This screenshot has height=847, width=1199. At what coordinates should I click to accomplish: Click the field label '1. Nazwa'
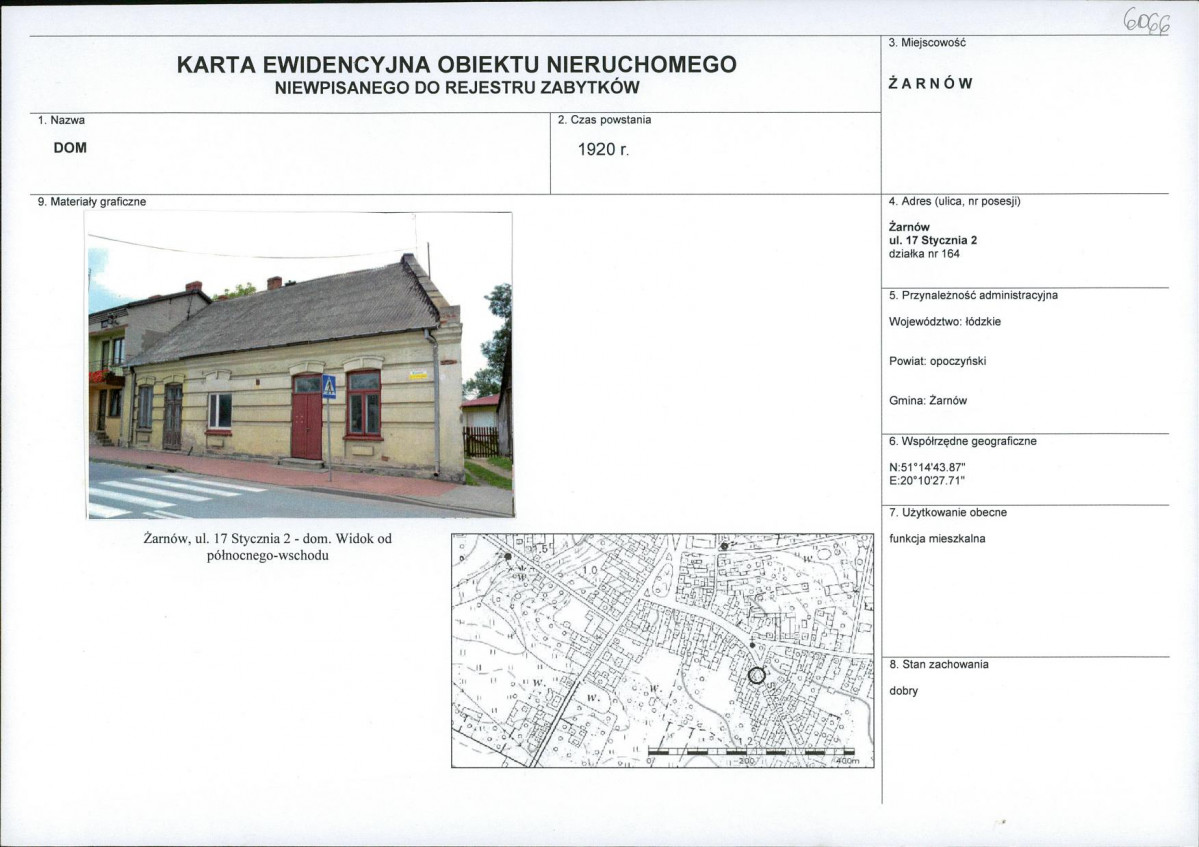tap(62, 120)
